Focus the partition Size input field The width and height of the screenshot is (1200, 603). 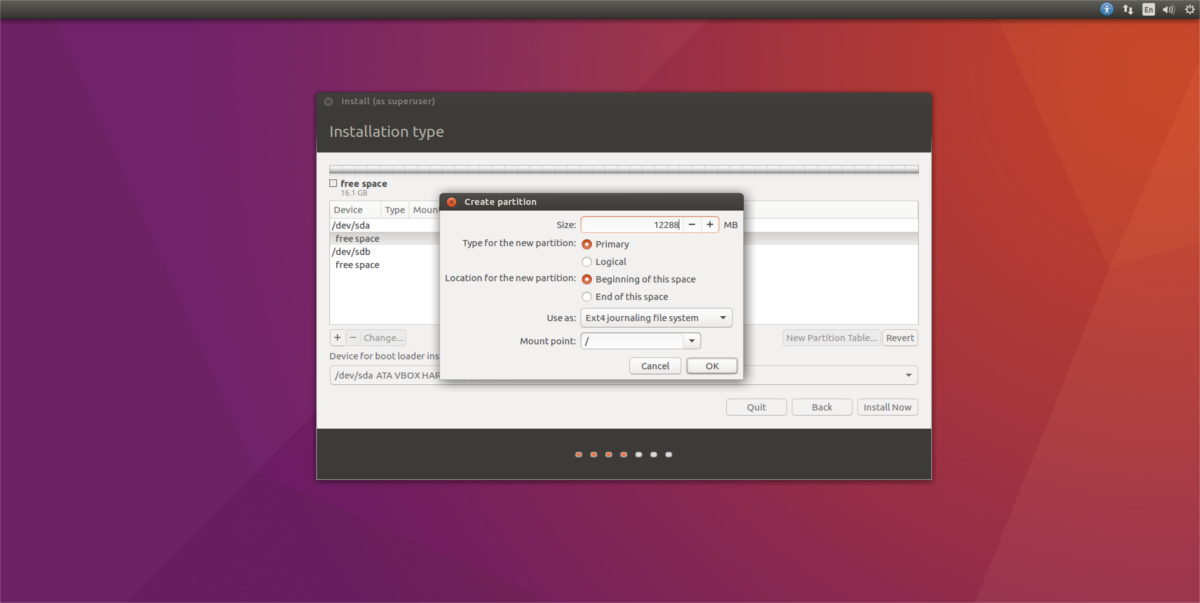(632, 225)
